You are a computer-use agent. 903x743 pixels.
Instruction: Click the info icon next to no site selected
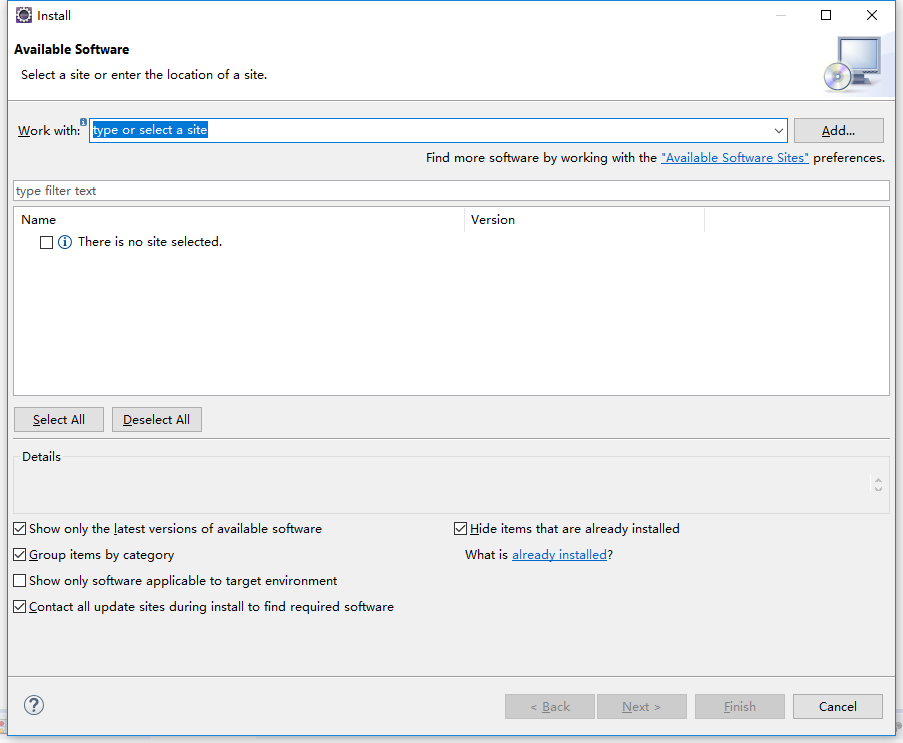[x=65, y=241]
